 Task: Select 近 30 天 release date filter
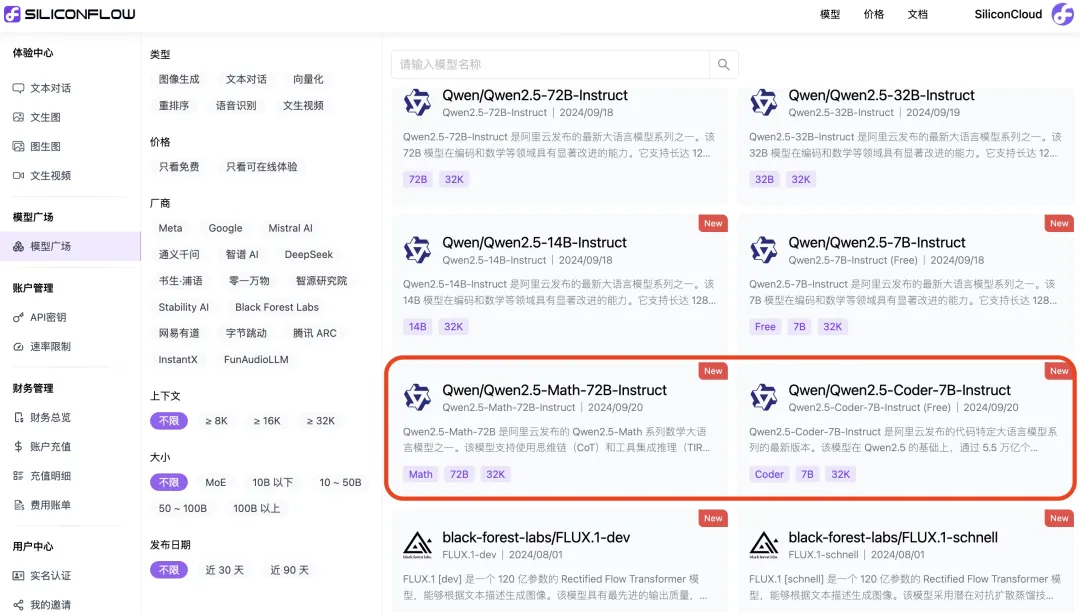tap(225, 570)
